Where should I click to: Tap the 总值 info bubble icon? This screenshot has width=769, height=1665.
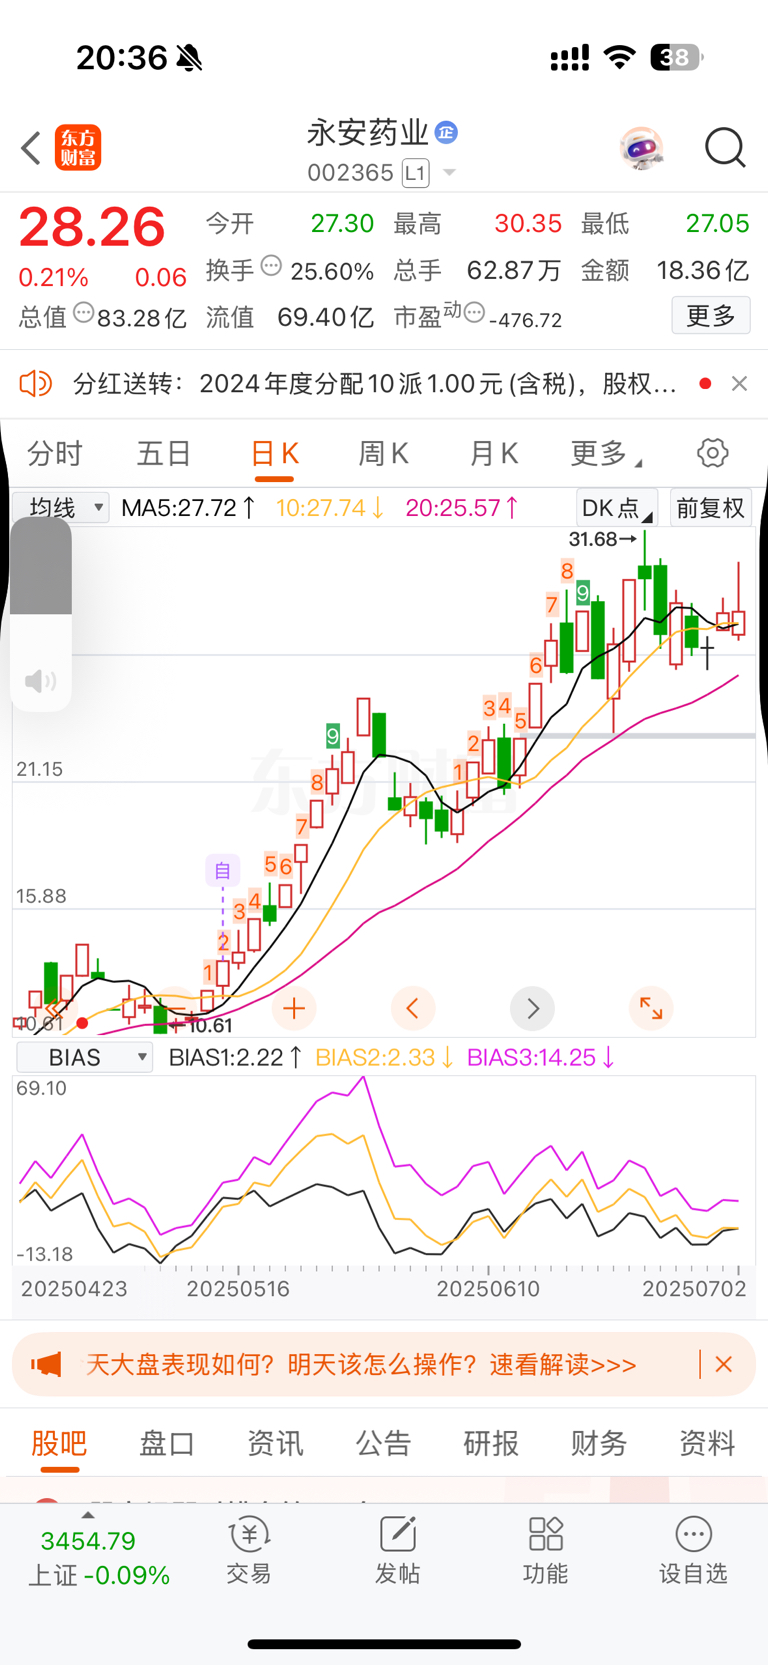click(x=84, y=313)
